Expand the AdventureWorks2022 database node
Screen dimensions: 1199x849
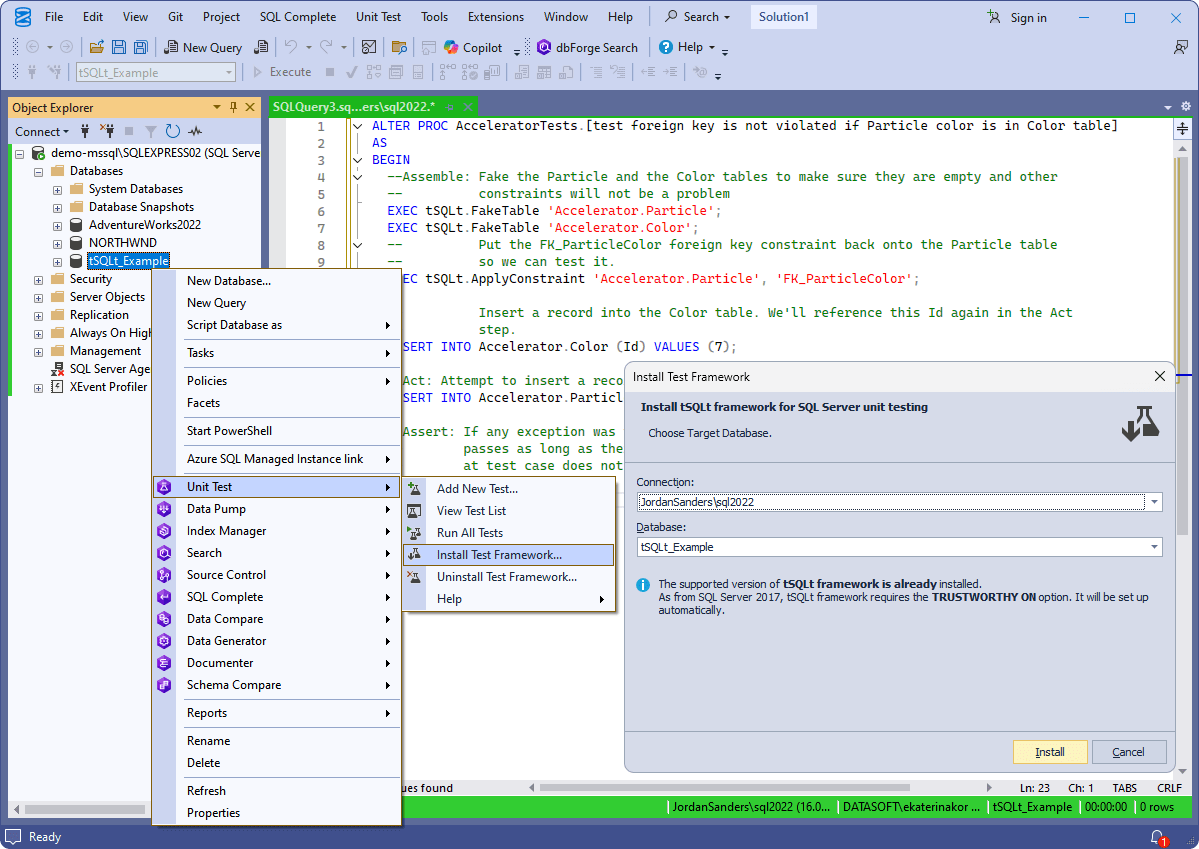click(x=57, y=226)
